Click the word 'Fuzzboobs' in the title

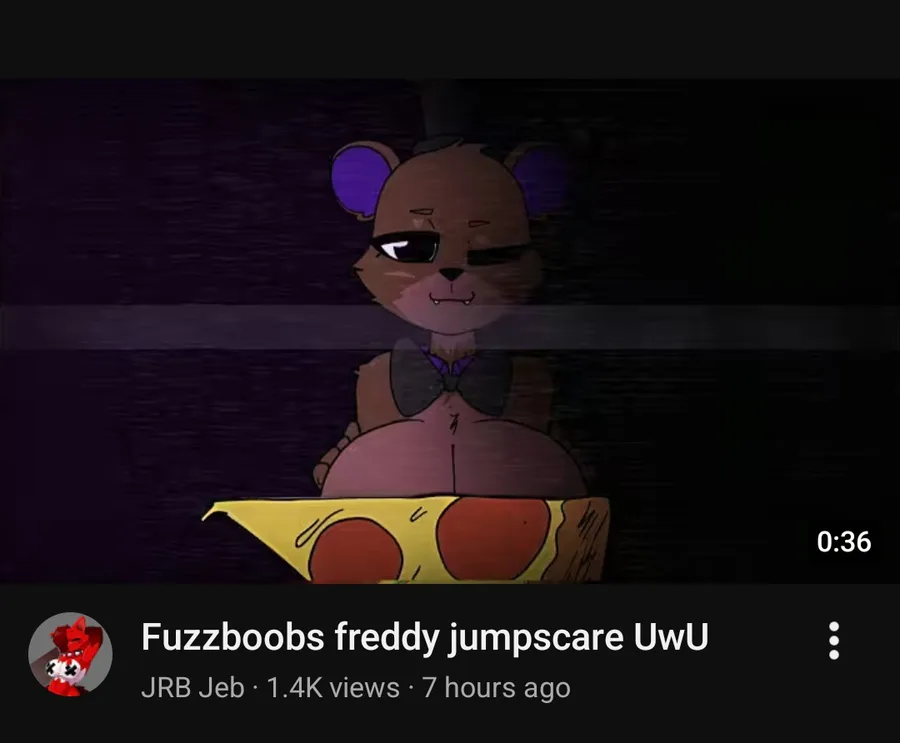point(232,636)
